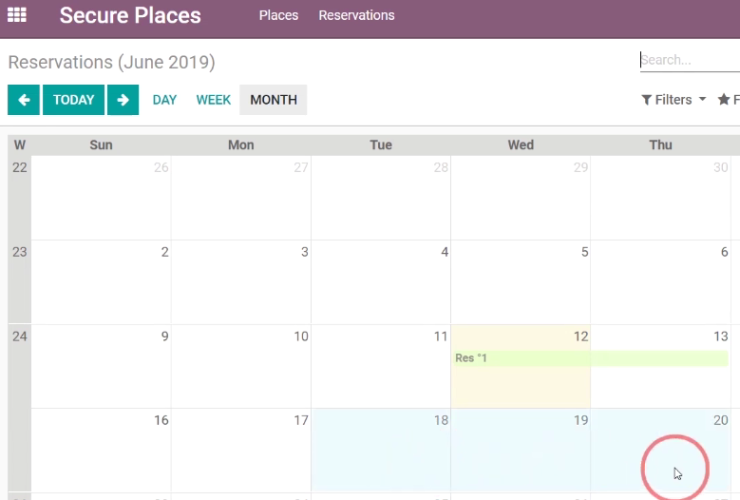Open the Reservations menu

tap(356, 15)
